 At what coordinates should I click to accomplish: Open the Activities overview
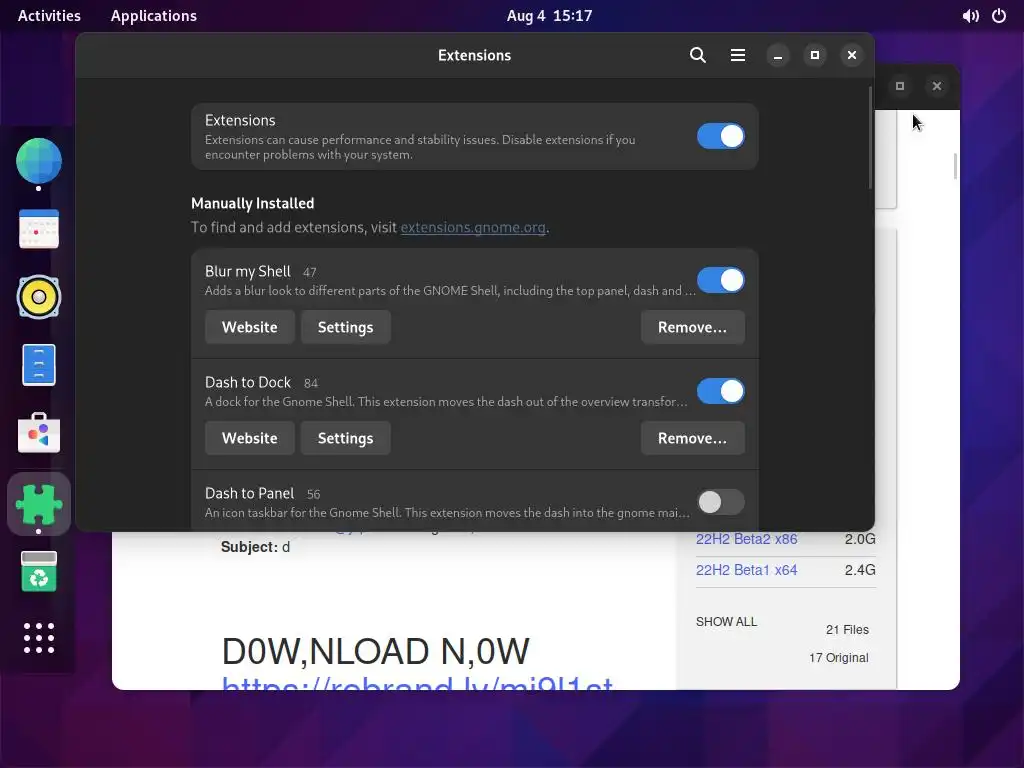[49, 16]
